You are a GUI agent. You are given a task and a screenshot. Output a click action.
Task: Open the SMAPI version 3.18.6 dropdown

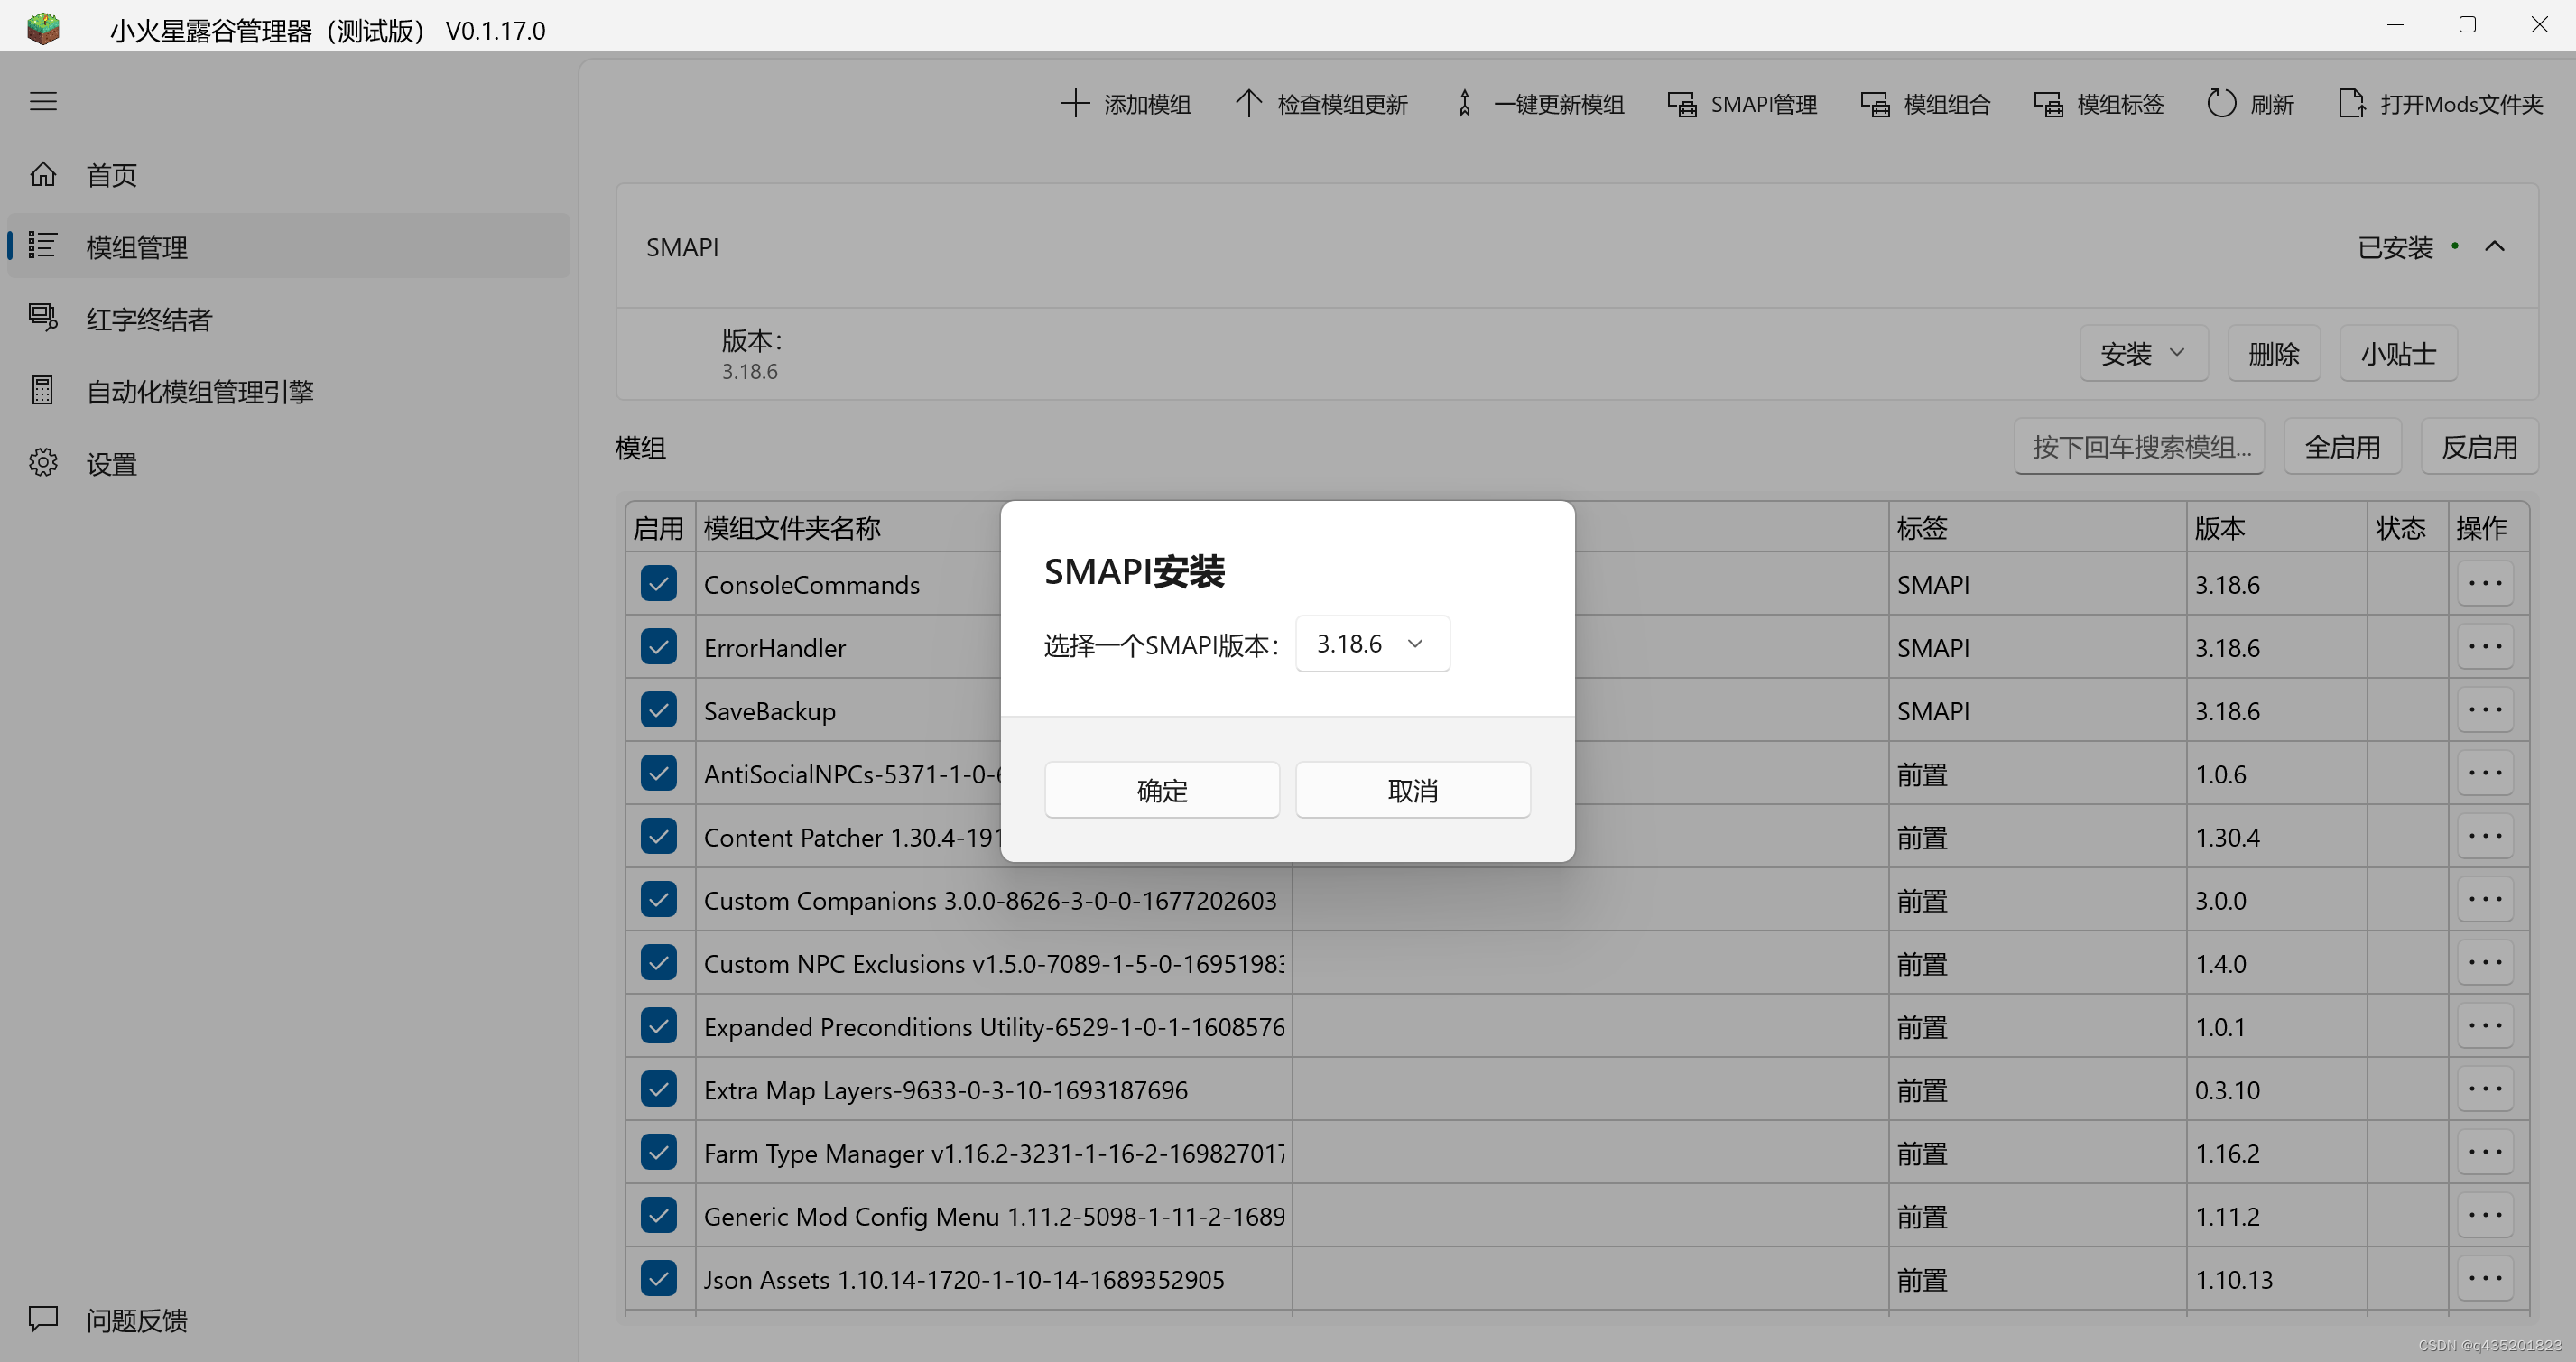pyautogui.click(x=1372, y=643)
